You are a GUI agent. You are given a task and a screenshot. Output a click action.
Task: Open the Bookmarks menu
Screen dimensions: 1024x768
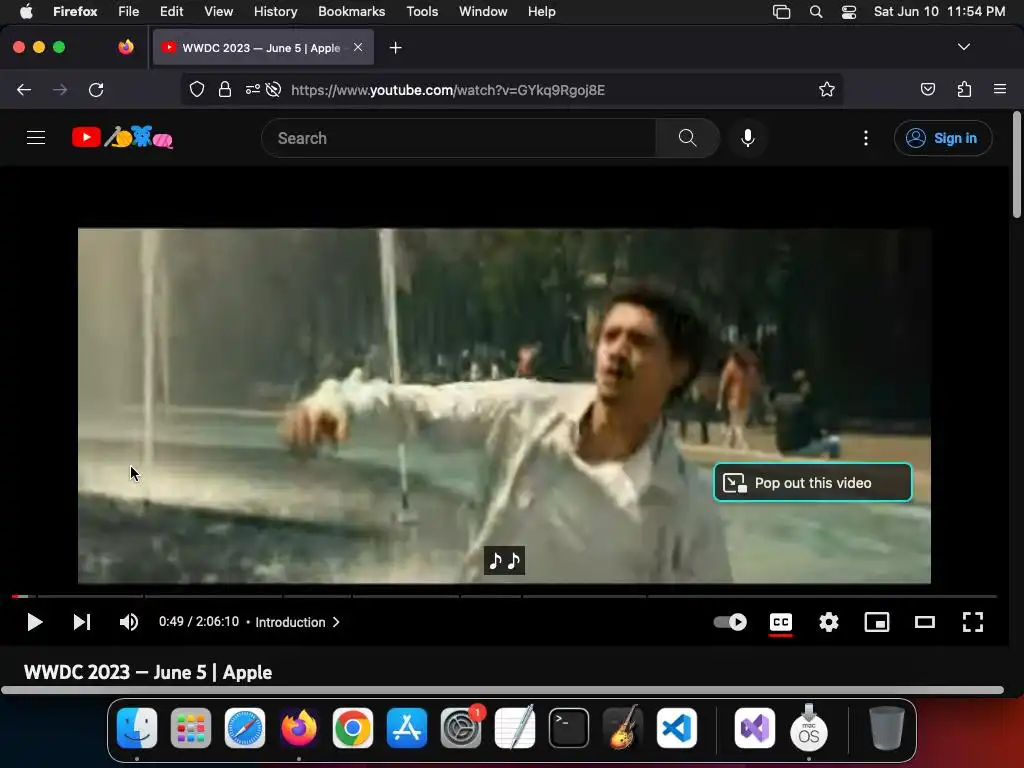click(x=351, y=11)
